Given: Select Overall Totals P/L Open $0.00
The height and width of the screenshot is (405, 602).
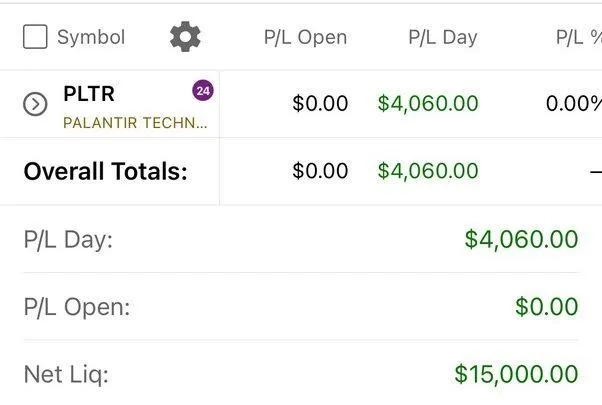Looking at the screenshot, I should click(320, 171).
